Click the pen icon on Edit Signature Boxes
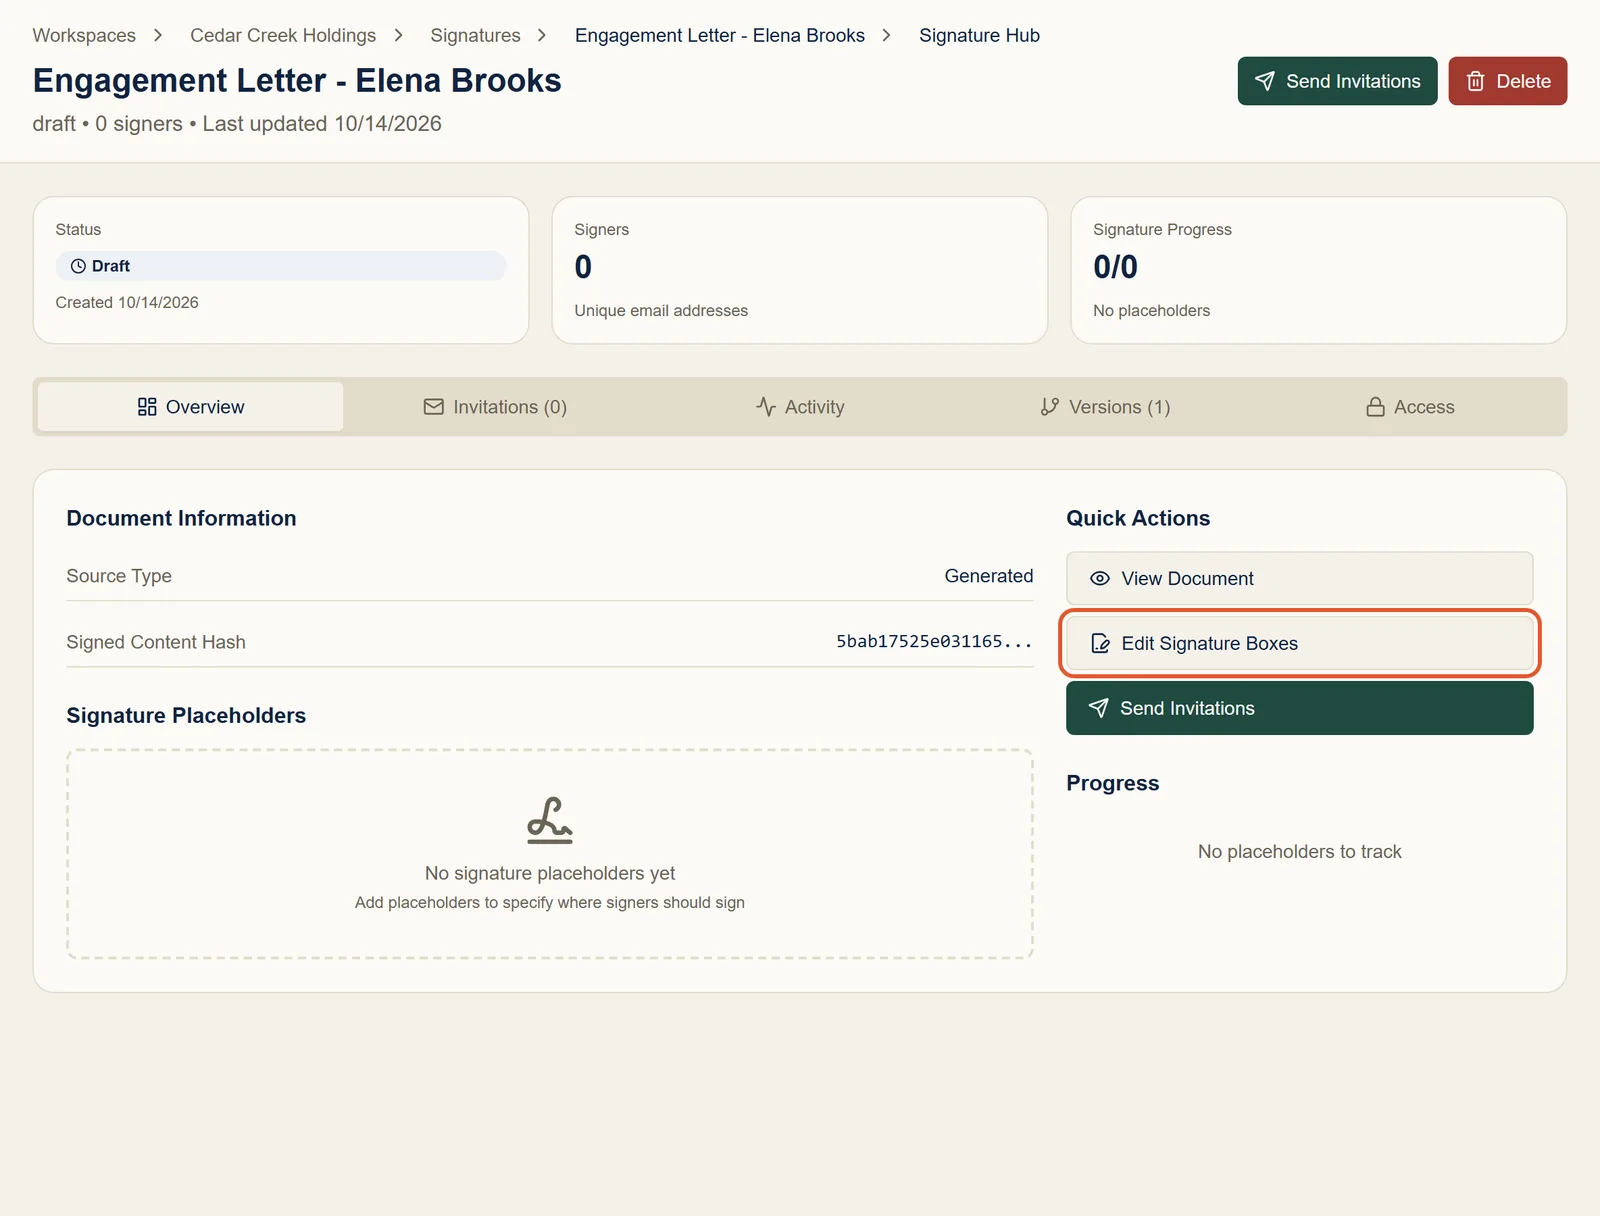Image resolution: width=1600 pixels, height=1216 pixels. (1100, 643)
